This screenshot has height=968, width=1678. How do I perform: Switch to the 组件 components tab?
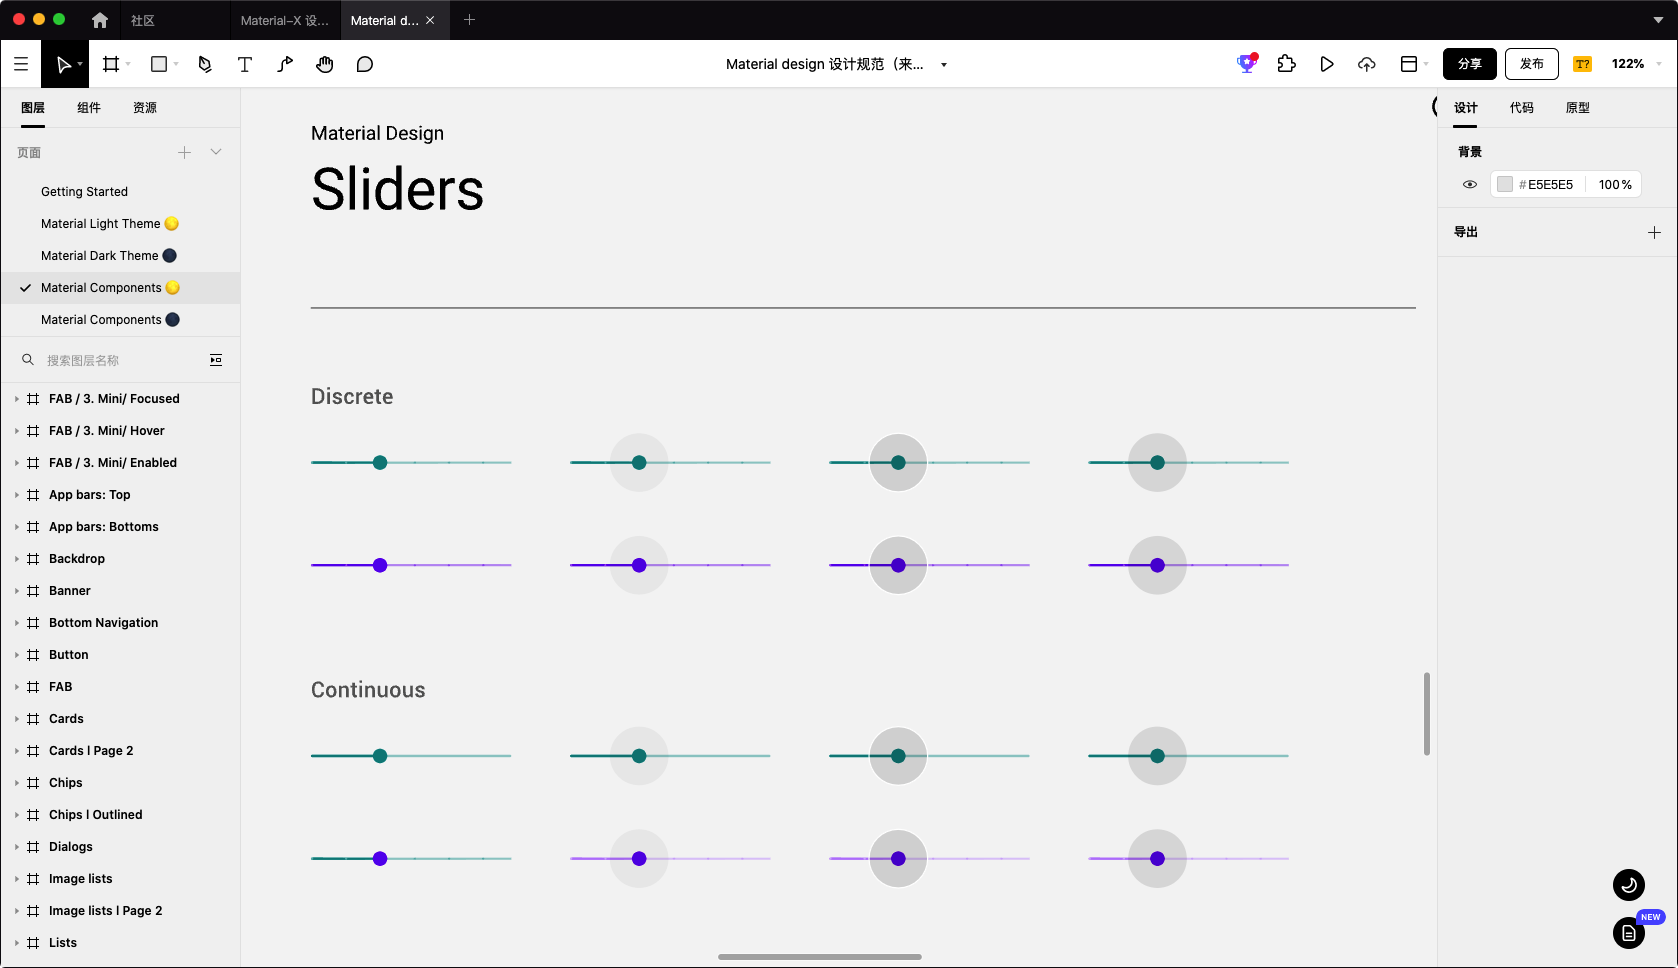[x=89, y=108]
